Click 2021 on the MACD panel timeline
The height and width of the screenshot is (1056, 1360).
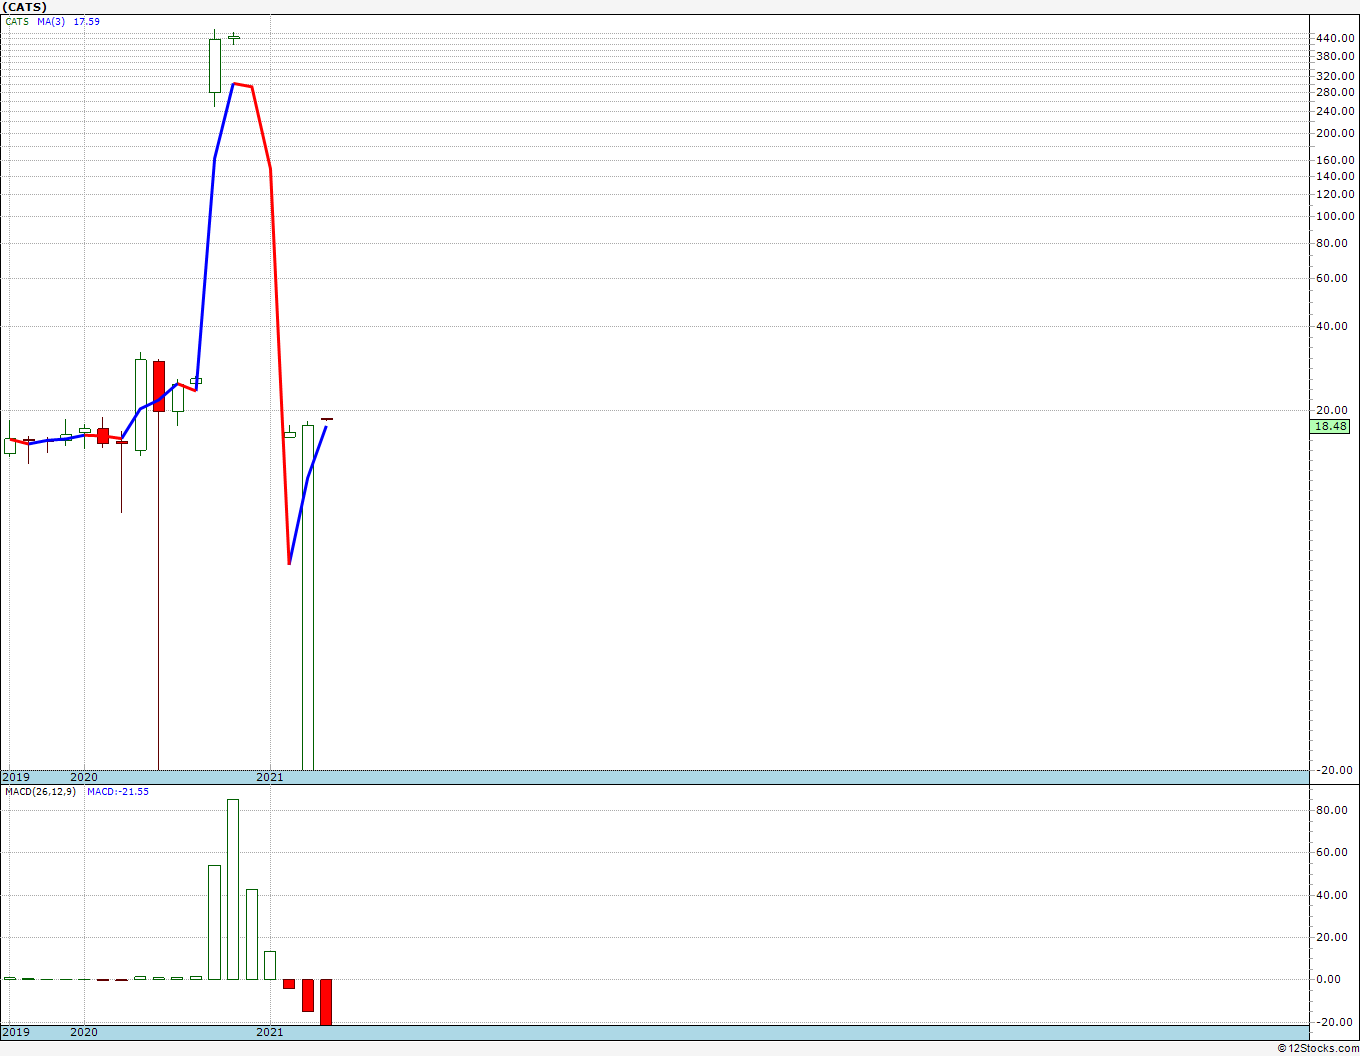(270, 1032)
